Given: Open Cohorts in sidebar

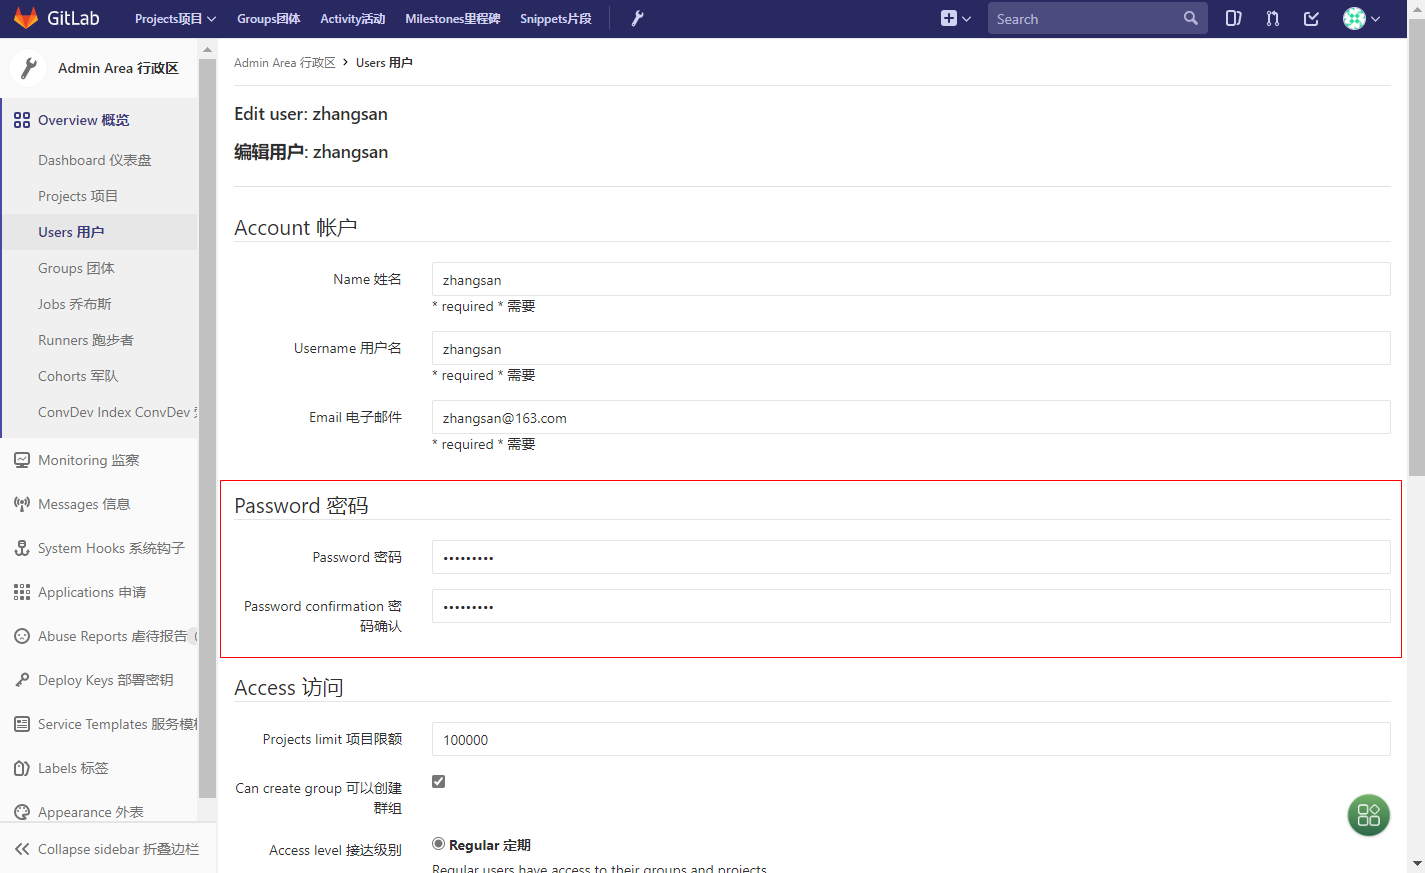Looking at the screenshot, I should [78, 376].
